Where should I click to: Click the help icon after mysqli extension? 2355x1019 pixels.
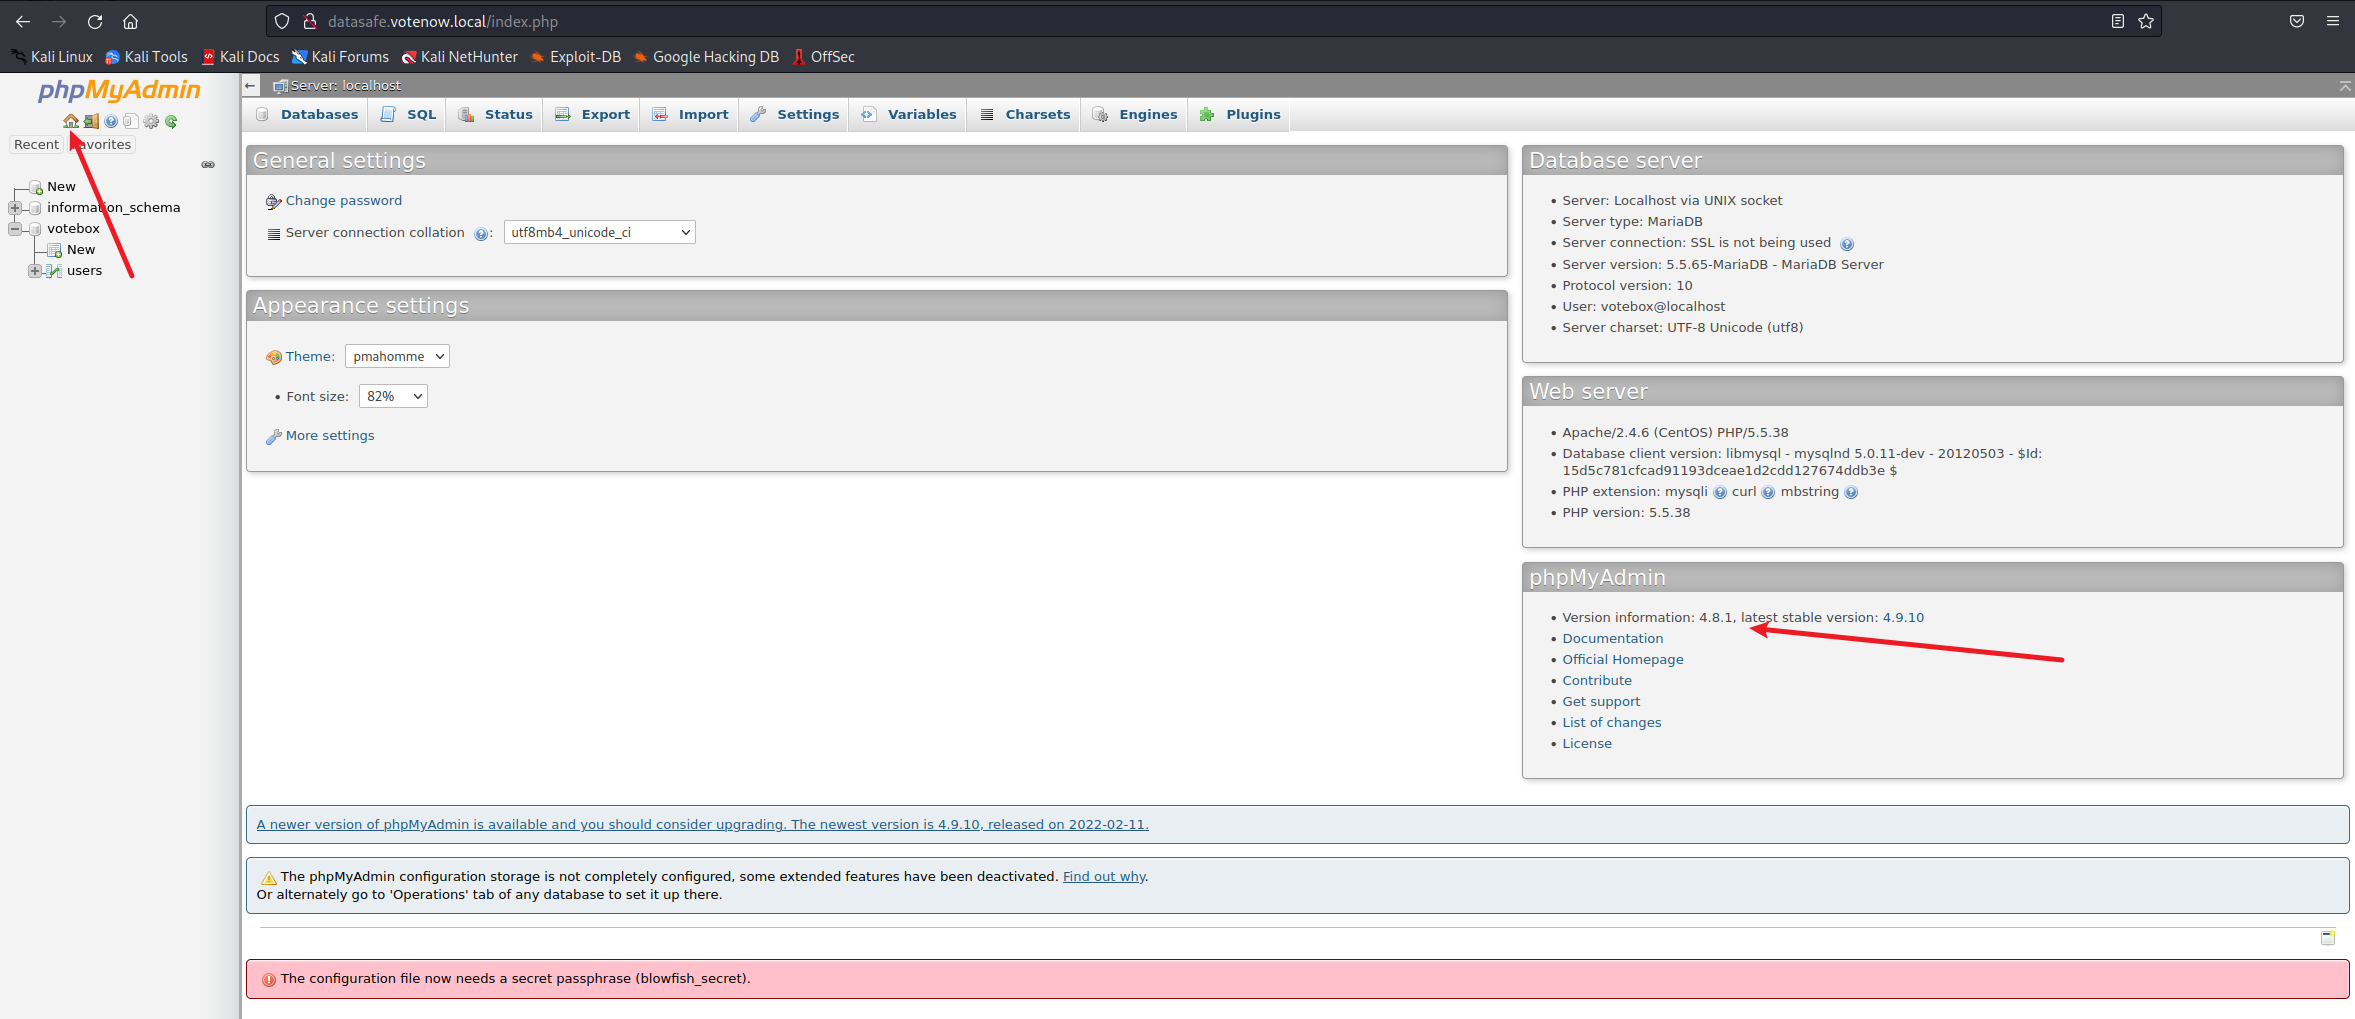(x=1720, y=493)
